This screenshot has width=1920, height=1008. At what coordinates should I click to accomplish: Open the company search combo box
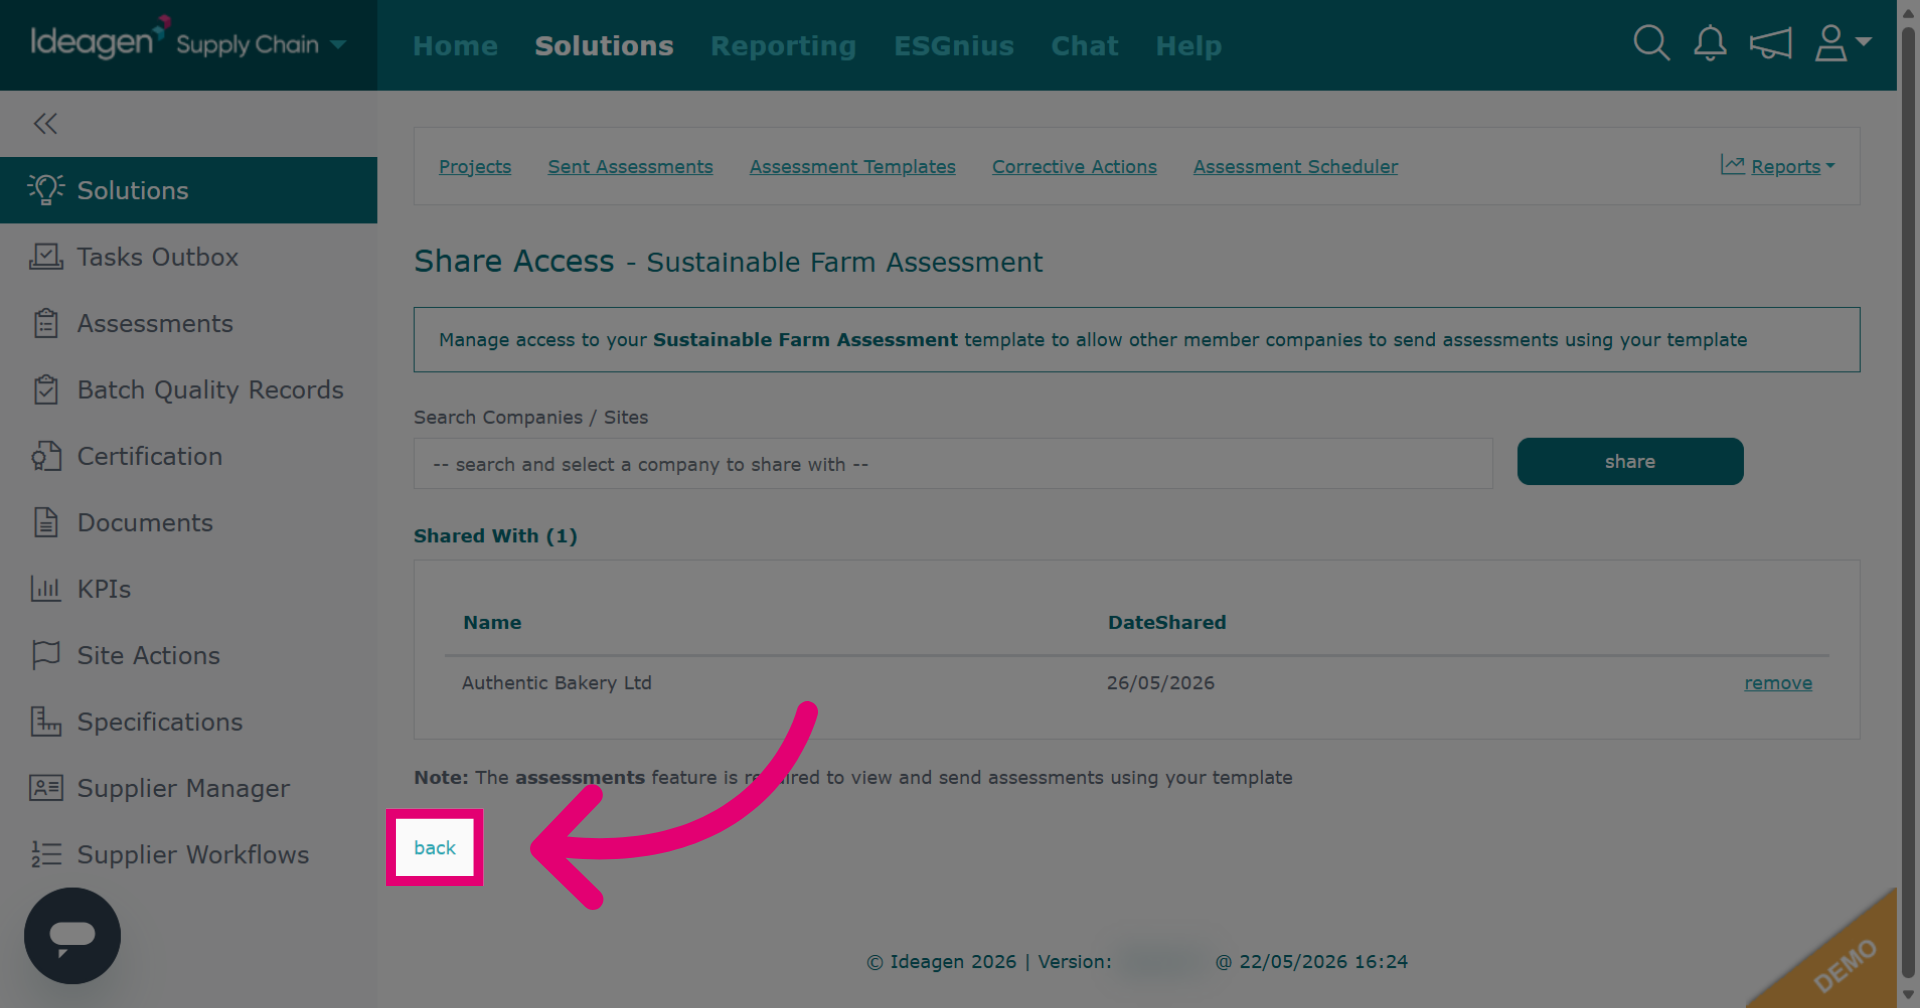(x=953, y=464)
